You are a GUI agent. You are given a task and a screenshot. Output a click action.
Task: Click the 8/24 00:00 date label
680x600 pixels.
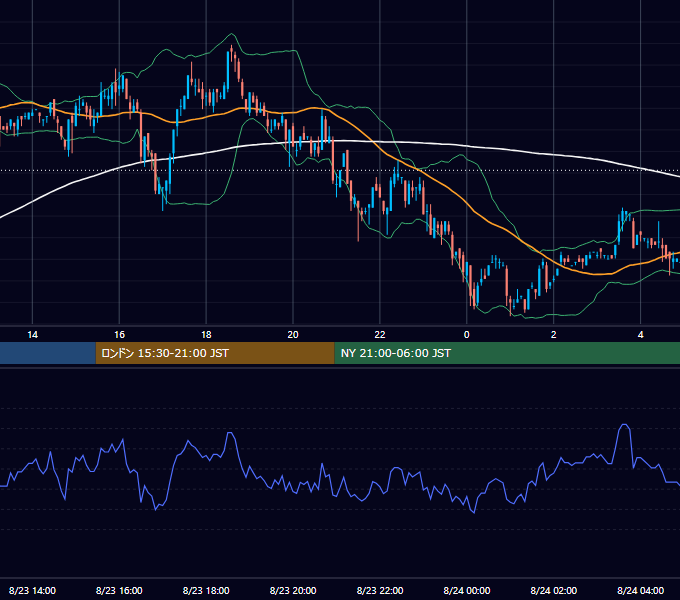[x=467, y=590]
